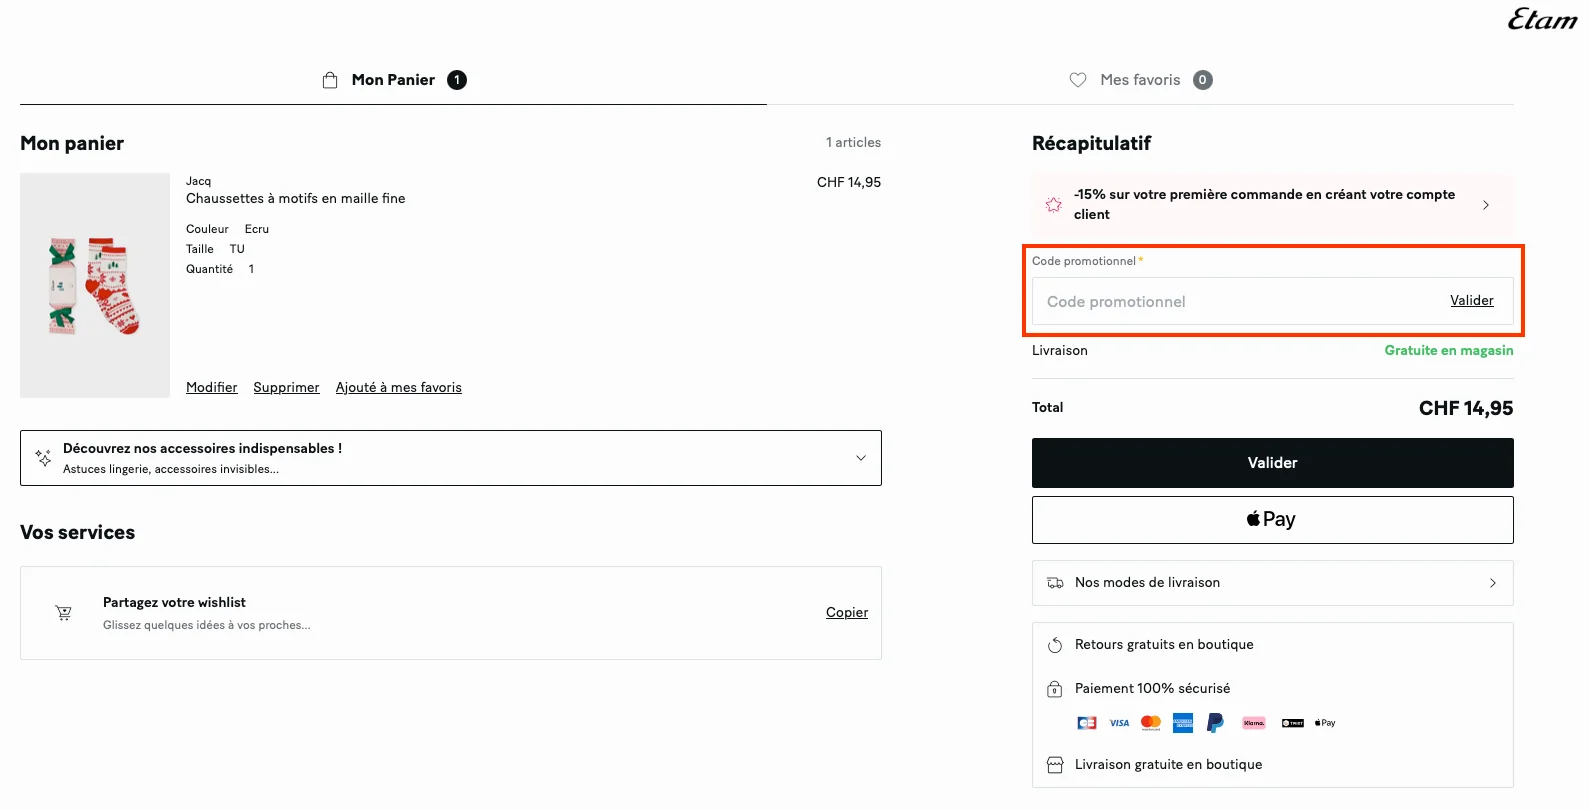
Task: Click the Visa payment logo
Action: 1119,723
